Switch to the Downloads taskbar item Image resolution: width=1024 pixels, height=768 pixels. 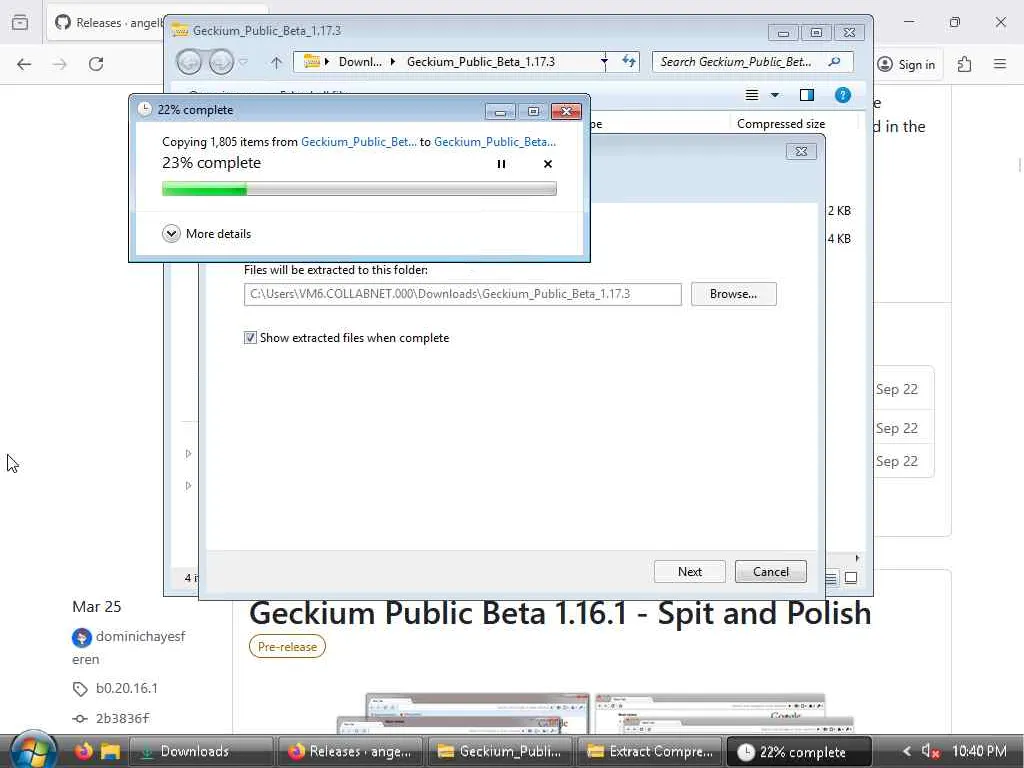[x=200, y=751]
